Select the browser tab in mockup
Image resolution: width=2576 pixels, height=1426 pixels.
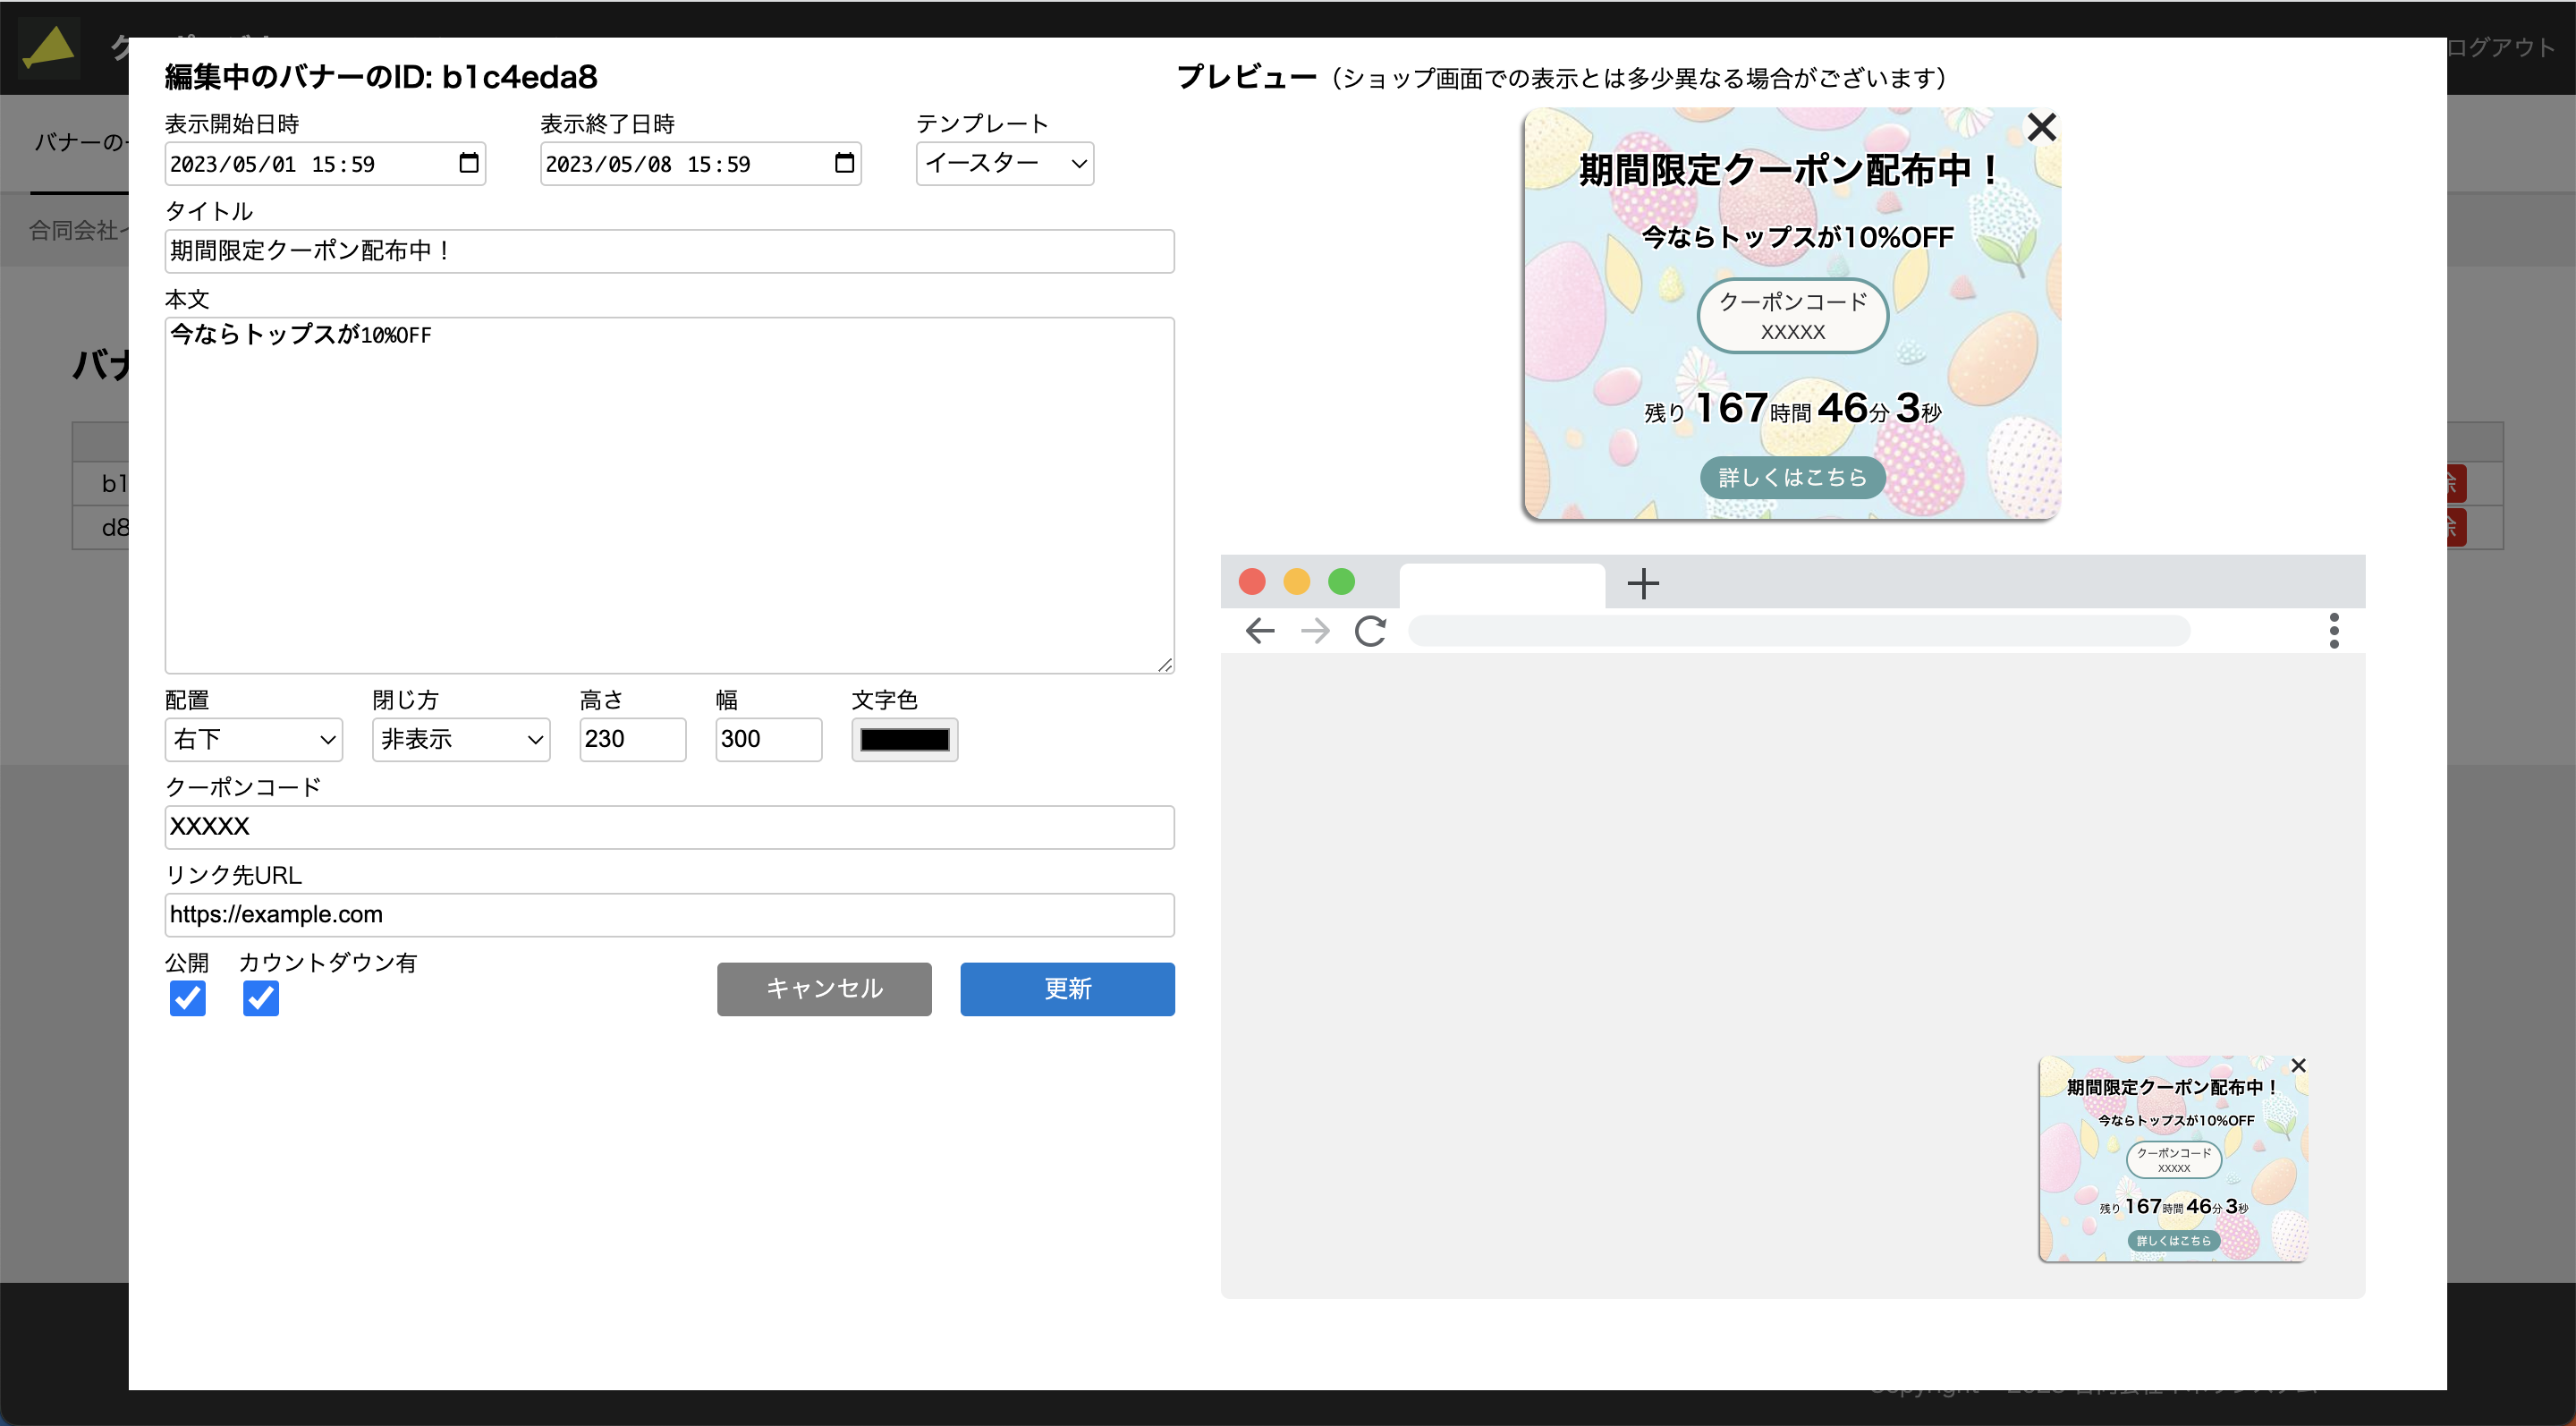click(x=1501, y=585)
